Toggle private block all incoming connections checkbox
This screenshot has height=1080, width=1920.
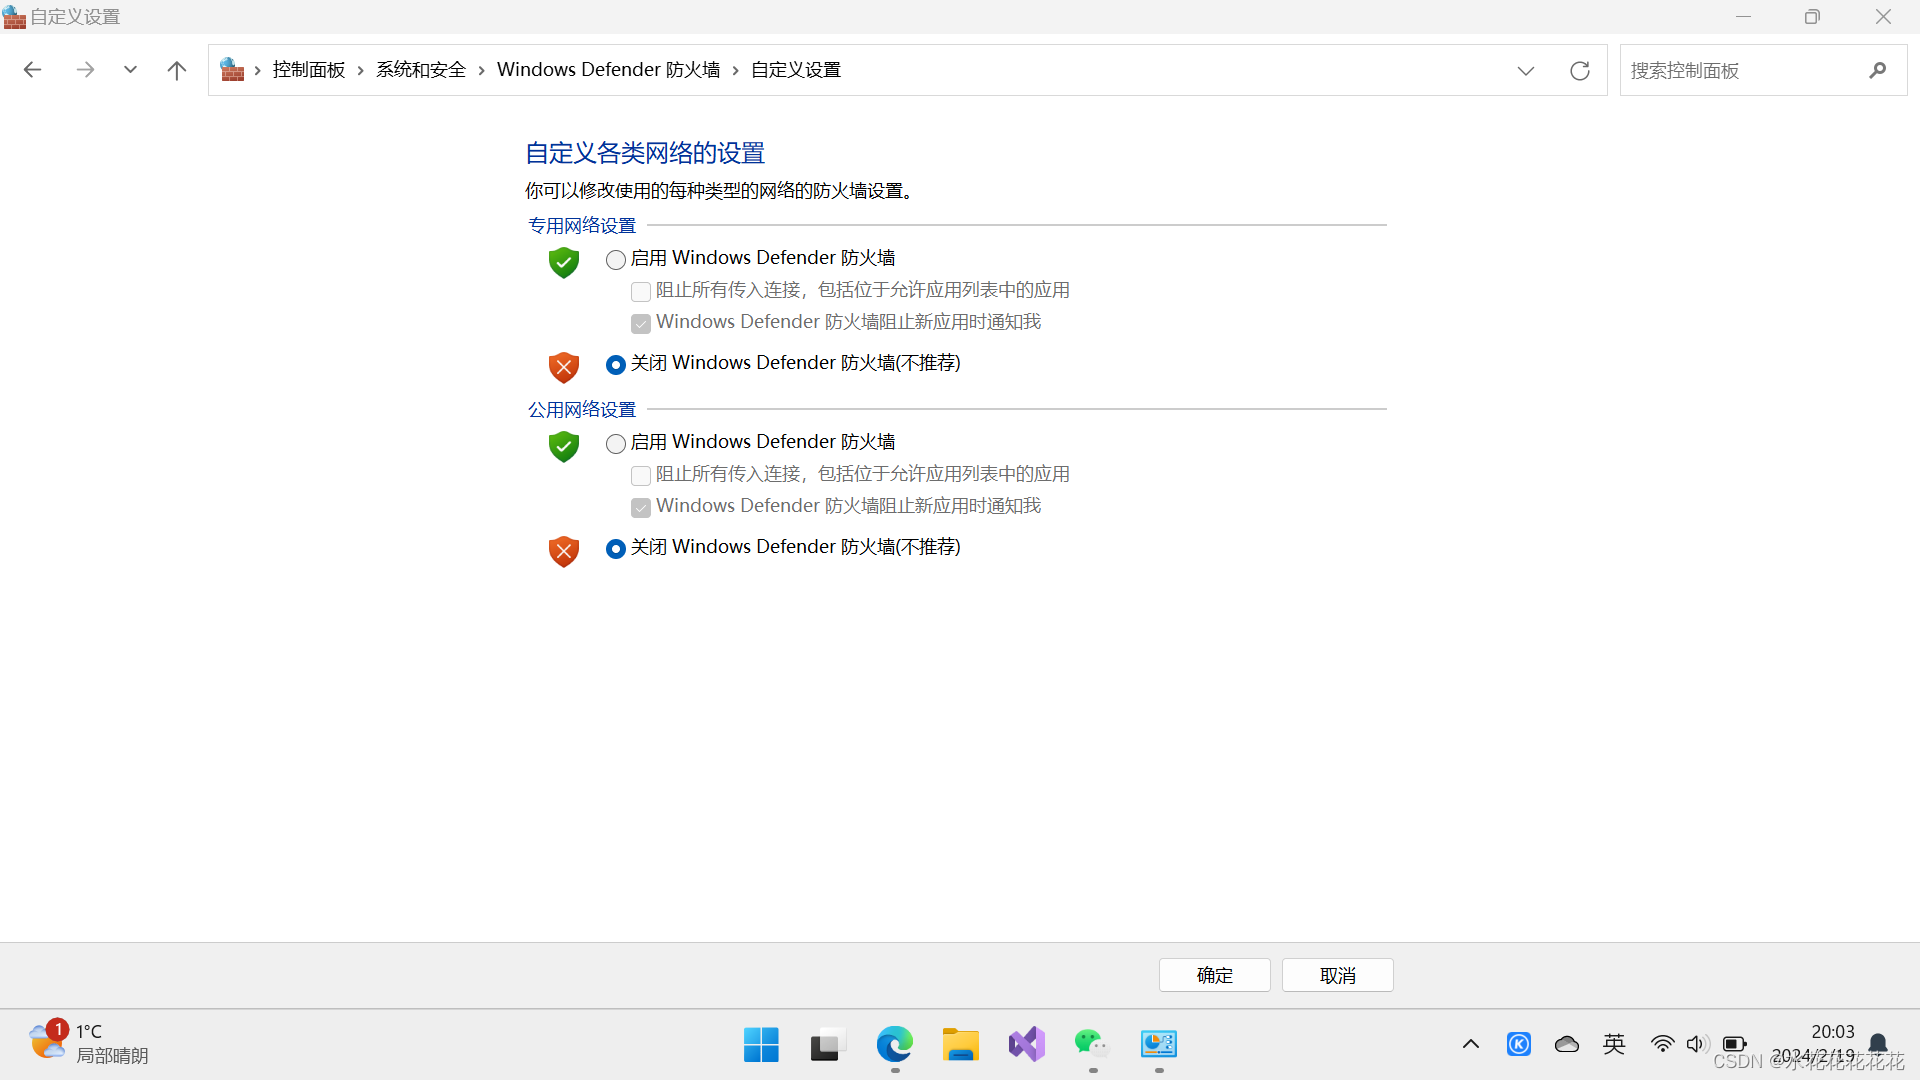coord(641,292)
